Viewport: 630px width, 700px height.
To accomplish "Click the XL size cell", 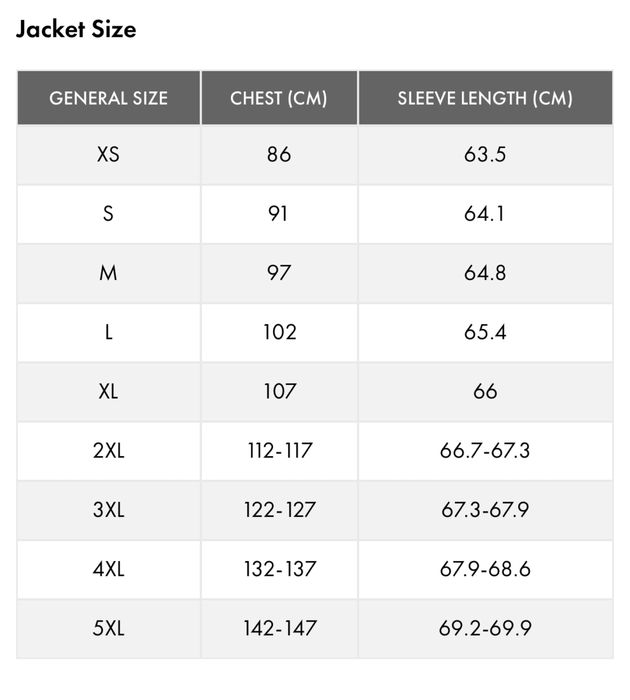I will (108, 391).
